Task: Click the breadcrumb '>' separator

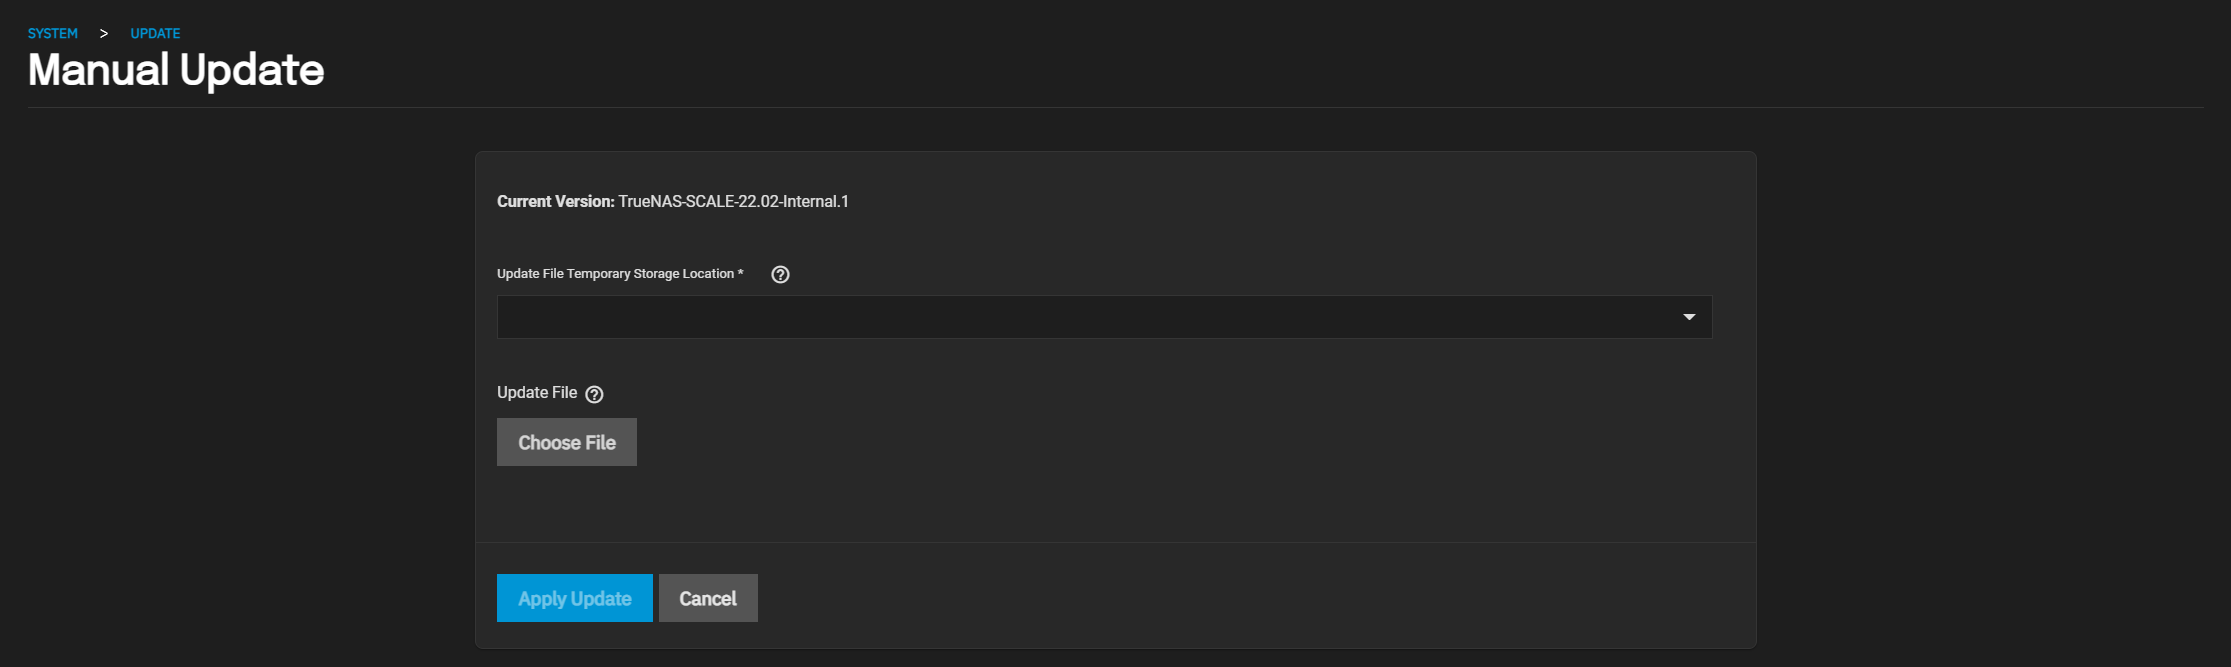Action: pos(103,33)
